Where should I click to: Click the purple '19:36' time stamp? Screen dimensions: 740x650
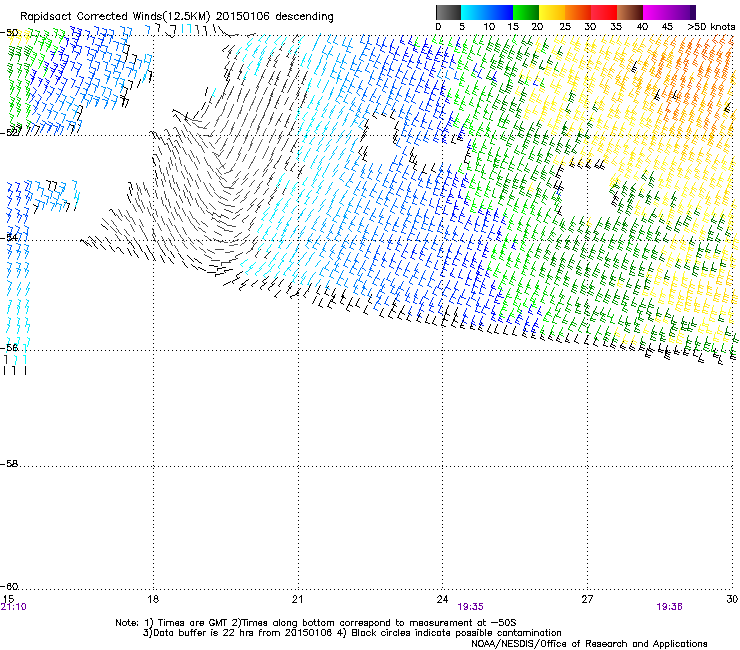pos(669,607)
